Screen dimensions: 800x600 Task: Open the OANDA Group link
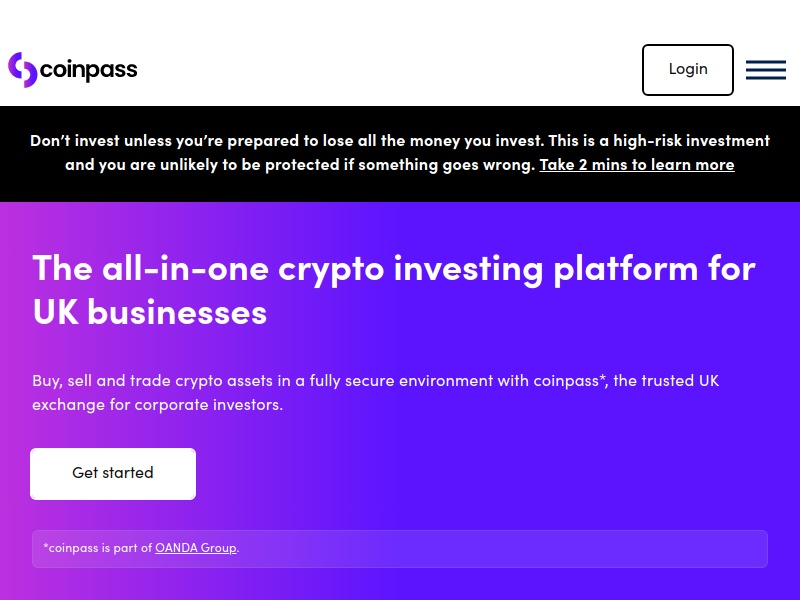[x=196, y=548]
